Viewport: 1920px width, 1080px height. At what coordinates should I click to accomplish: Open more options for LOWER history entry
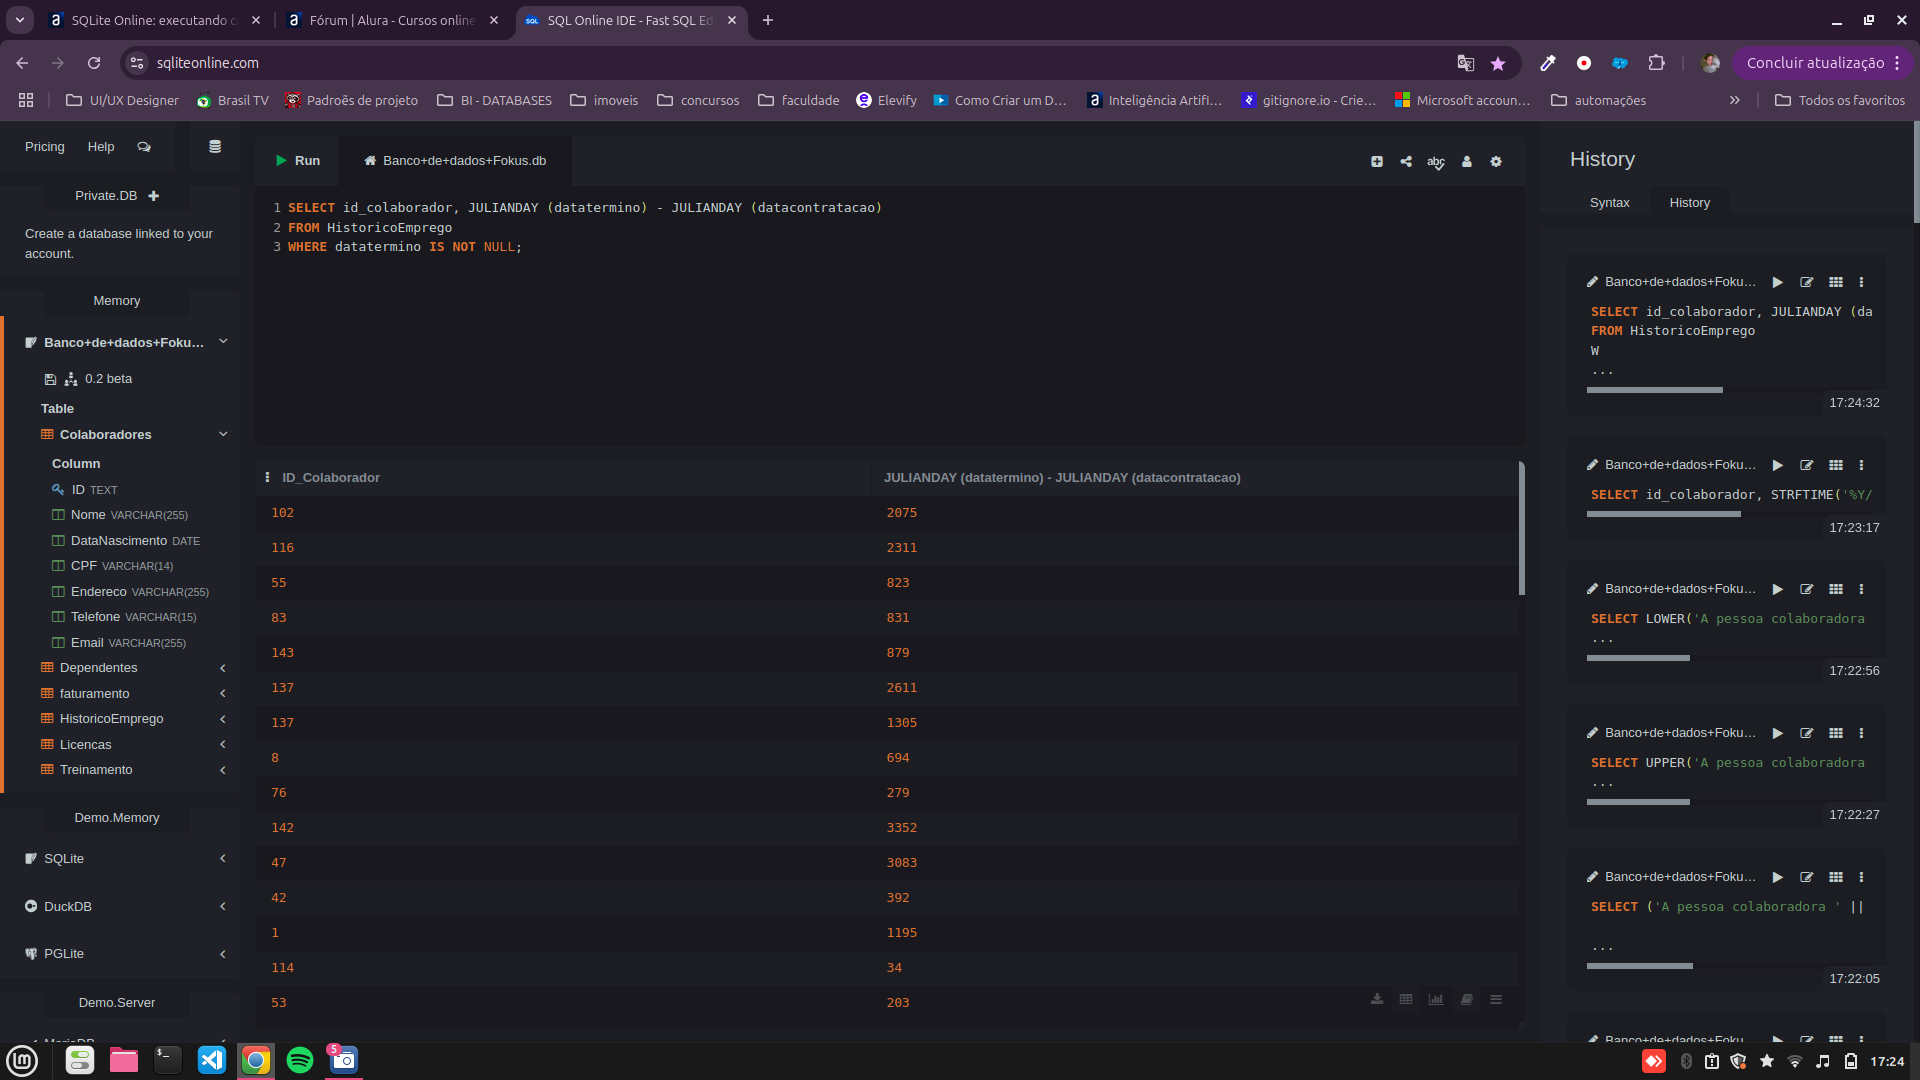(x=1861, y=590)
